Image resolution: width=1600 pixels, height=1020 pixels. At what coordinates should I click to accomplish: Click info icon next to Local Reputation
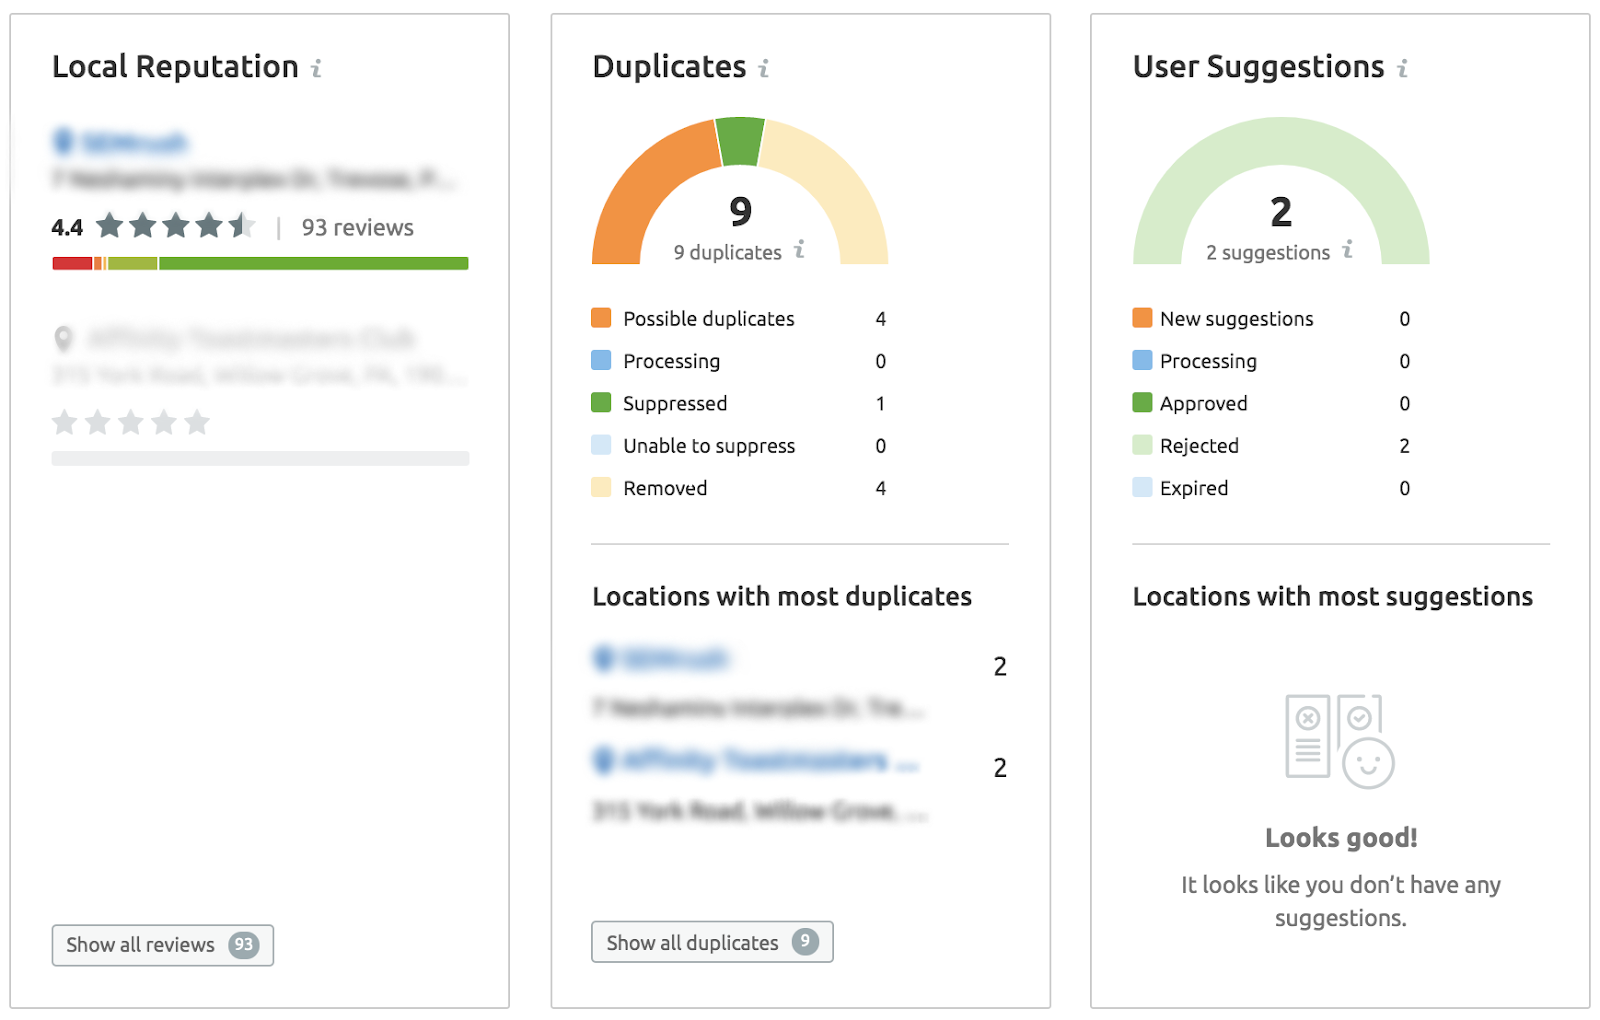coord(316,68)
